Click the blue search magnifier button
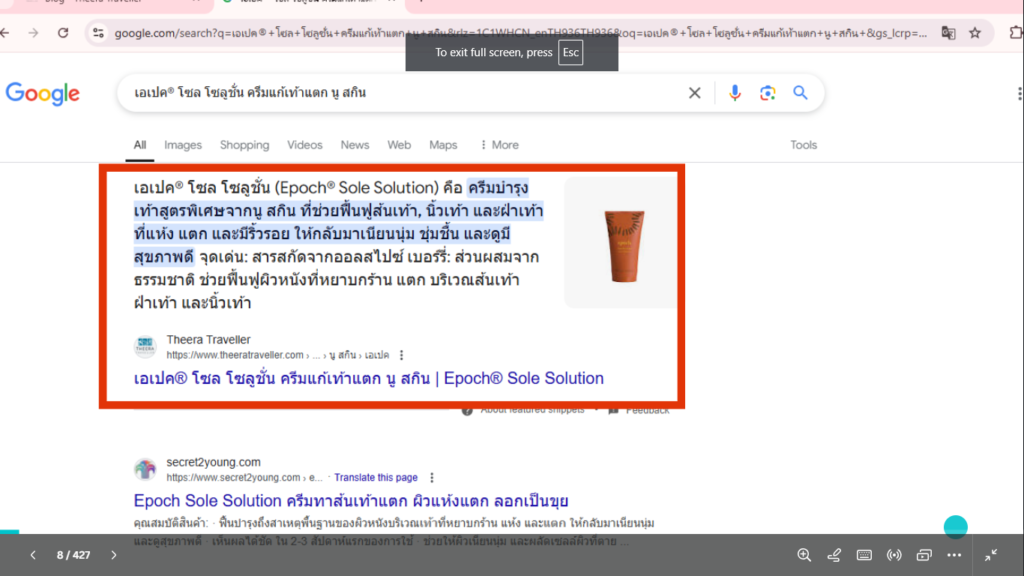The height and width of the screenshot is (576, 1024). coord(800,93)
